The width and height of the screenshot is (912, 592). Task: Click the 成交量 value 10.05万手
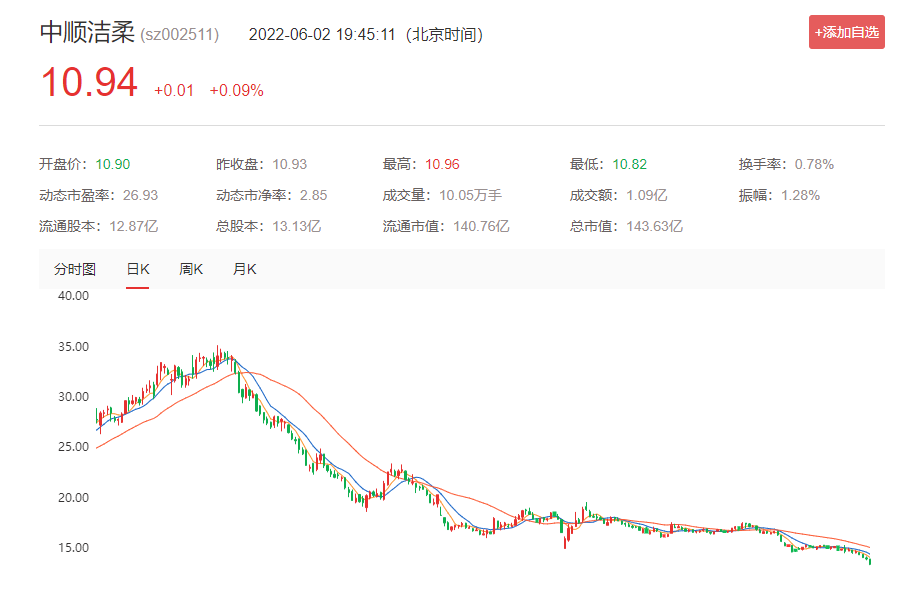pos(470,195)
